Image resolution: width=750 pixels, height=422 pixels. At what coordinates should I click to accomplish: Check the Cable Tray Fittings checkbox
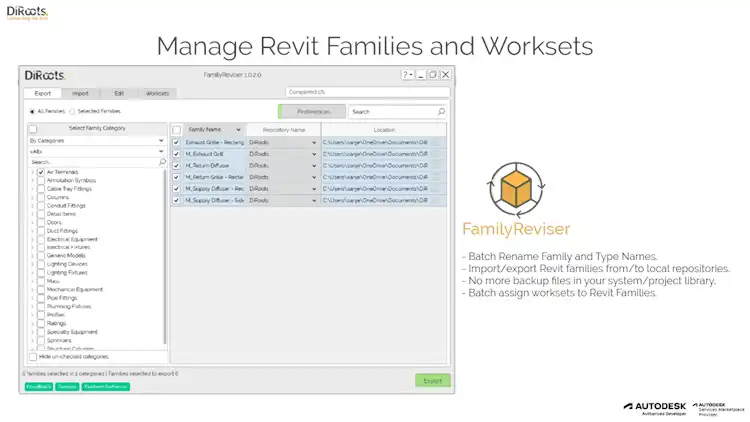coord(41,189)
